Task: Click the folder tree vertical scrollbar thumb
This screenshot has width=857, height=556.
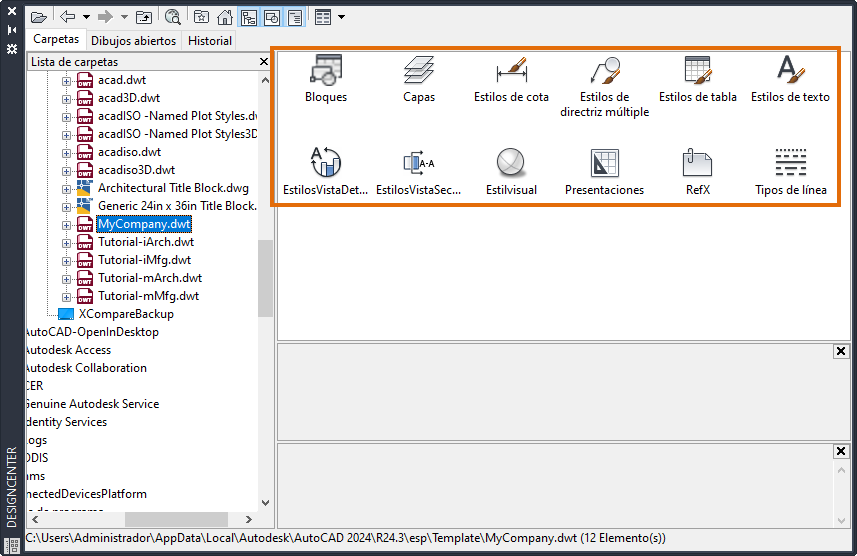Action: (265, 278)
